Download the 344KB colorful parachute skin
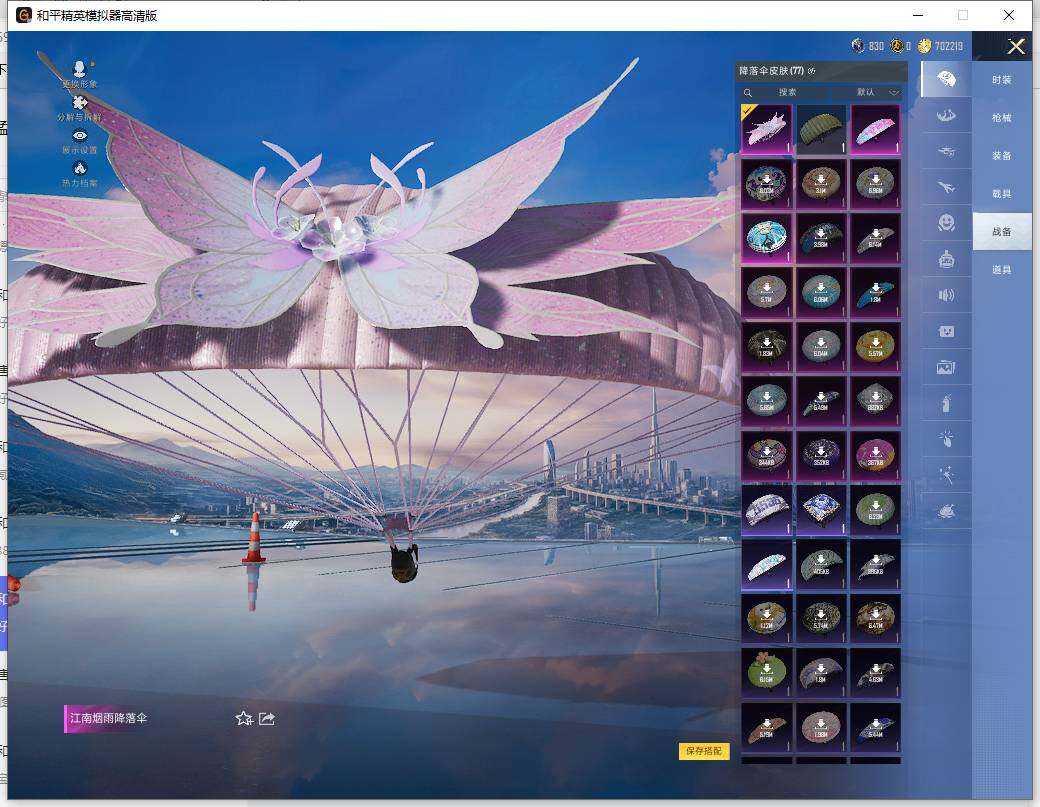Image resolution: width=1040 pixels, height=807 pixels. (x=766, y=455)
